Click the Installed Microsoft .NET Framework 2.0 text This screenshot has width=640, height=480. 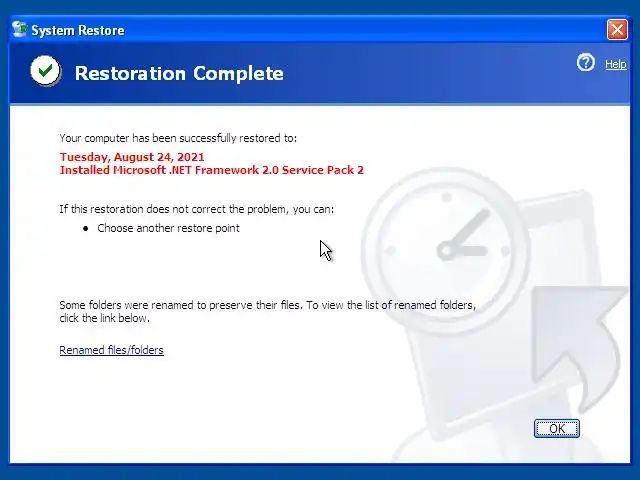pyautogui.click(x=211, y=170)
